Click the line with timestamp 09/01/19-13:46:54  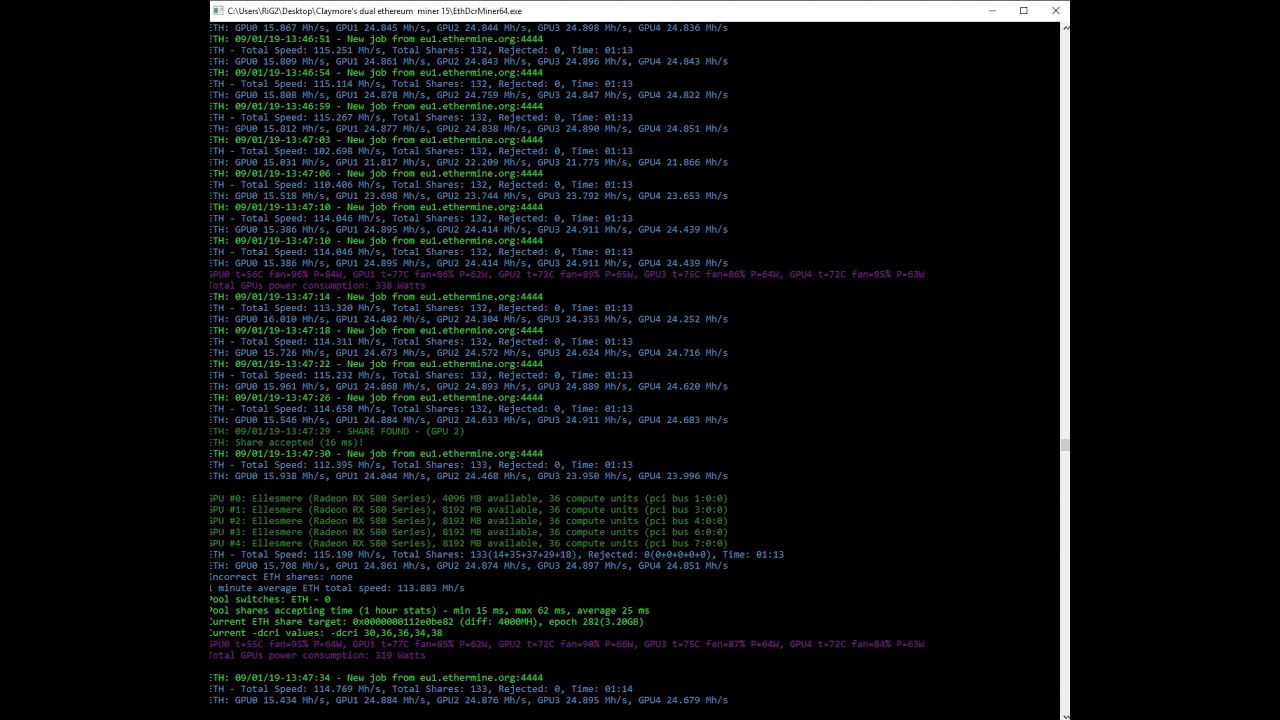(377, 73)
